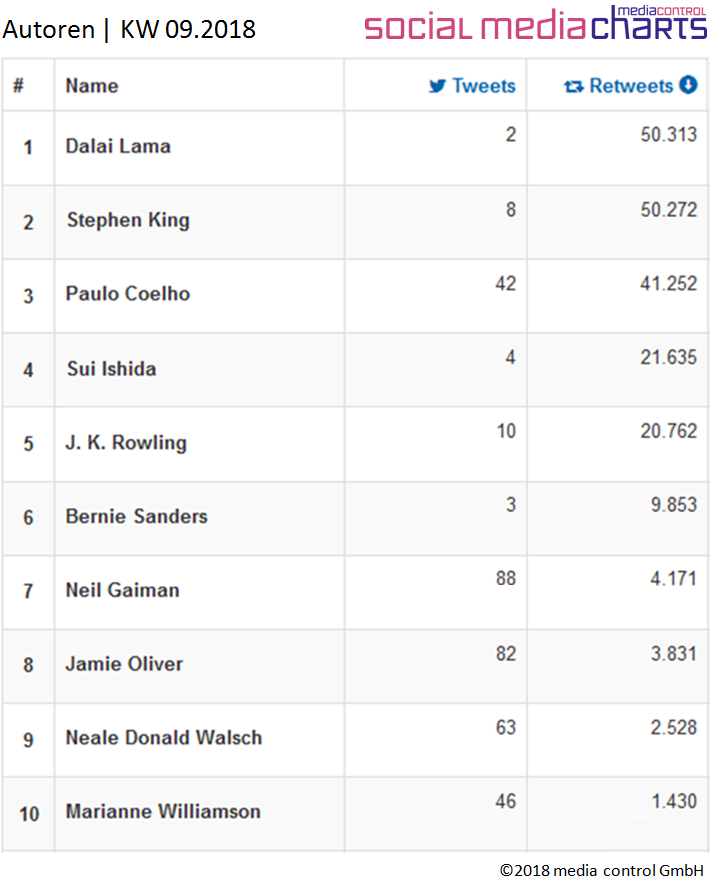Click the Autoren | KW 09.2018 title
The height and width of the screenshot is (880, 711).
click(129, 29)
